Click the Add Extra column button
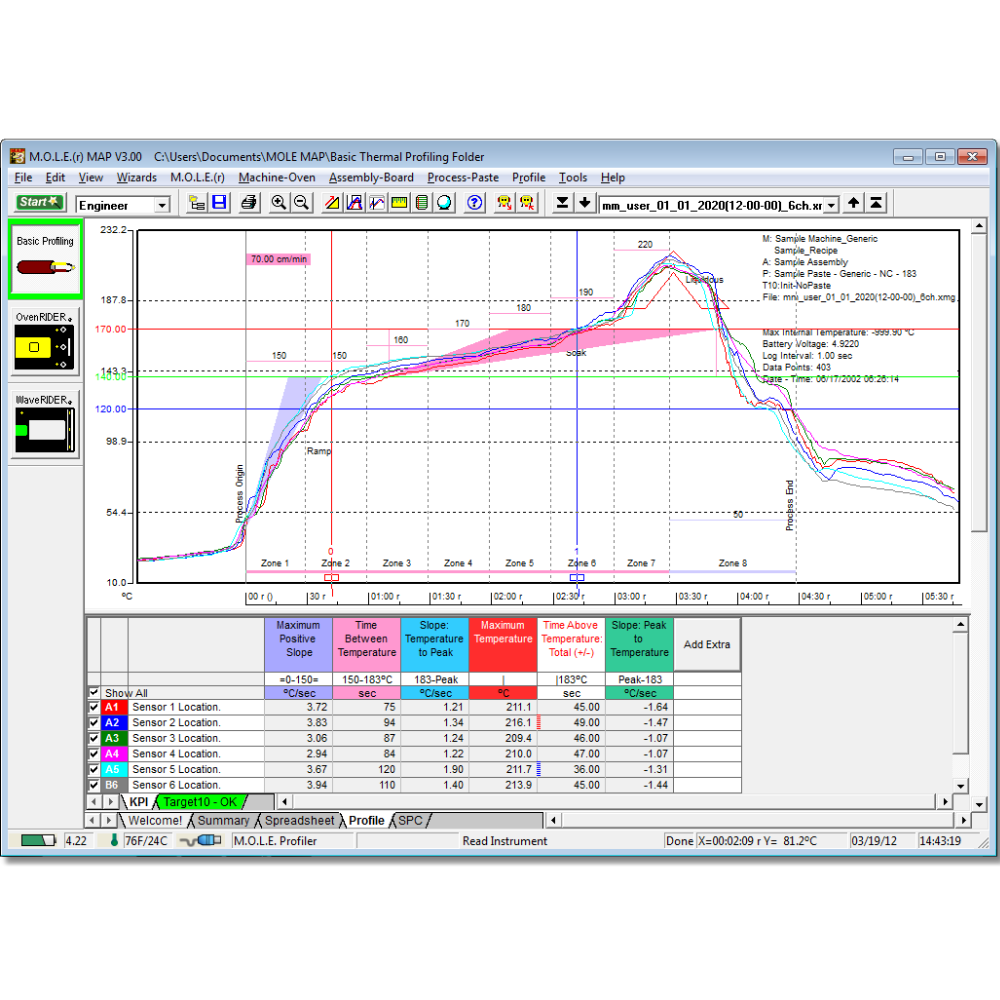Screen dimensions: 1000x1000 pos(707,645)
